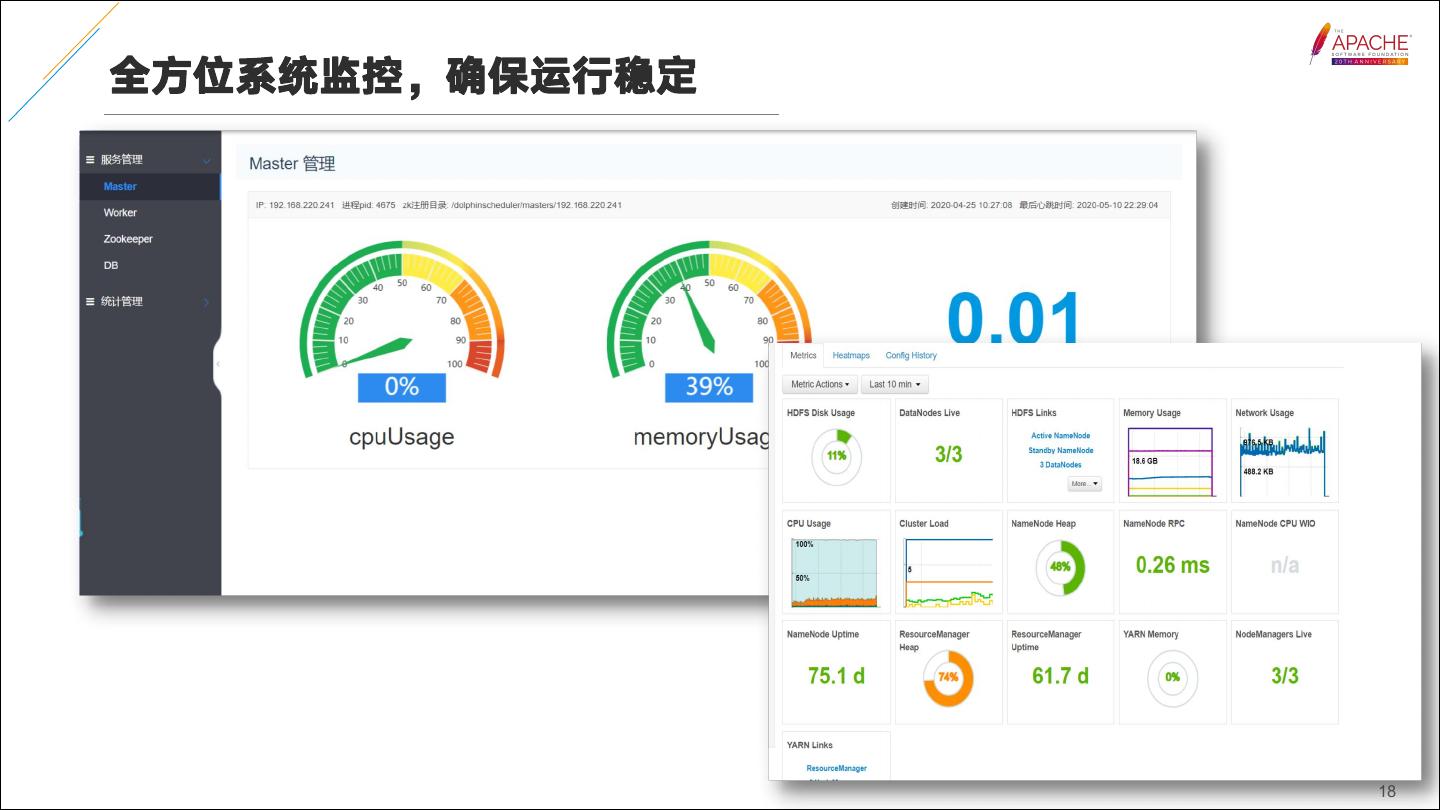The height and width of the screenshot is (810, 1440).
Task: Switch to the Config History tab
Action: coord(911,356)
